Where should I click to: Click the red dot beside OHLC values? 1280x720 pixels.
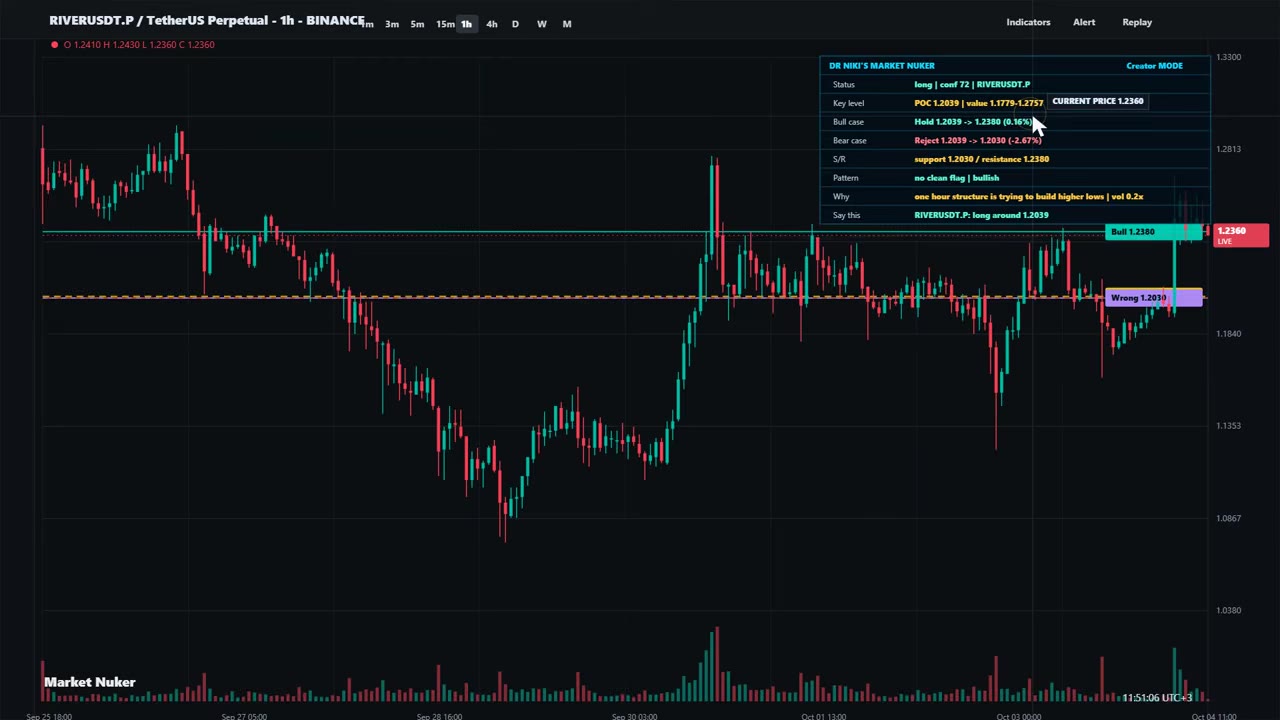(x=54, y=44)
